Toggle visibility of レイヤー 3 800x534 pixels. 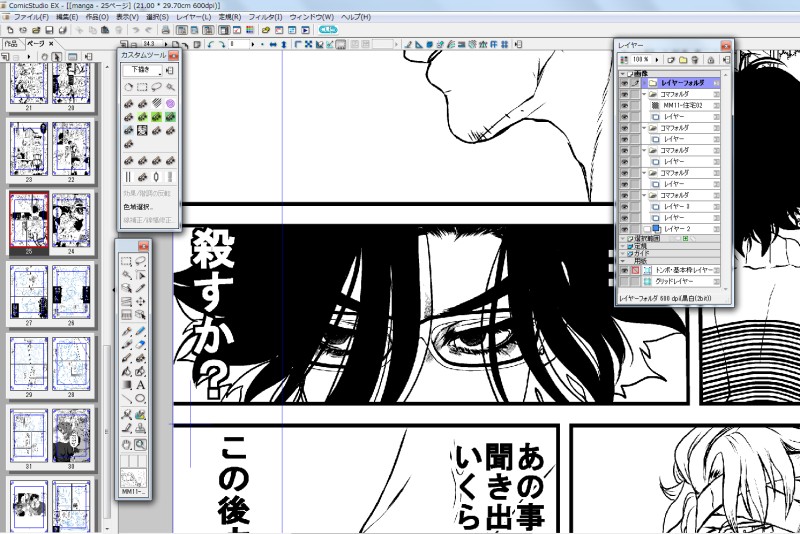tap(624, 206)
